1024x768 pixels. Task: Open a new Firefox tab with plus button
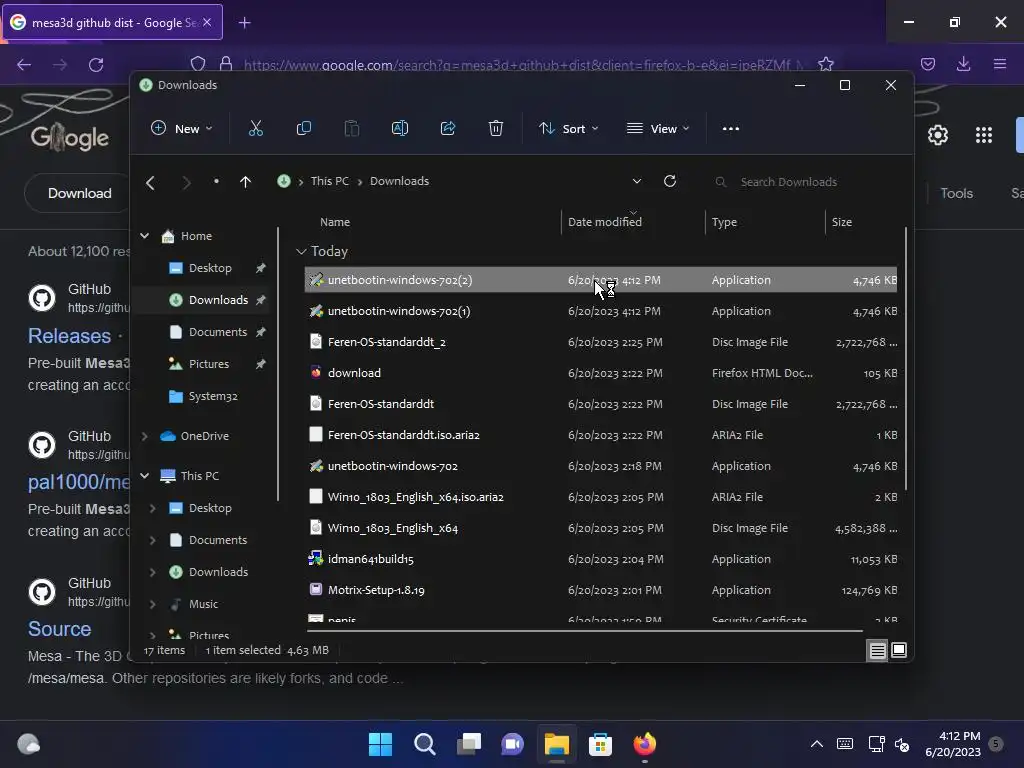(x=244, y=23)
